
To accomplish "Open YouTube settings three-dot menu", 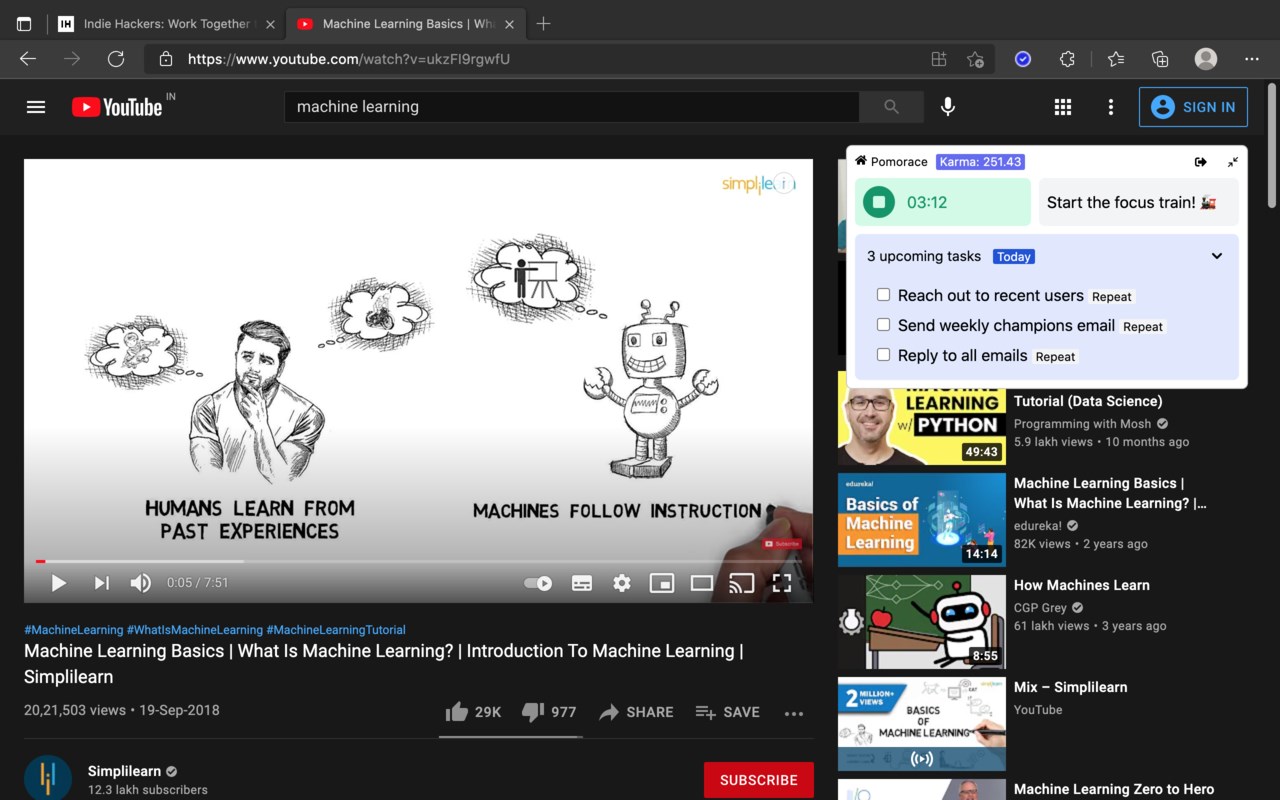I will [x=1110, y=107].
